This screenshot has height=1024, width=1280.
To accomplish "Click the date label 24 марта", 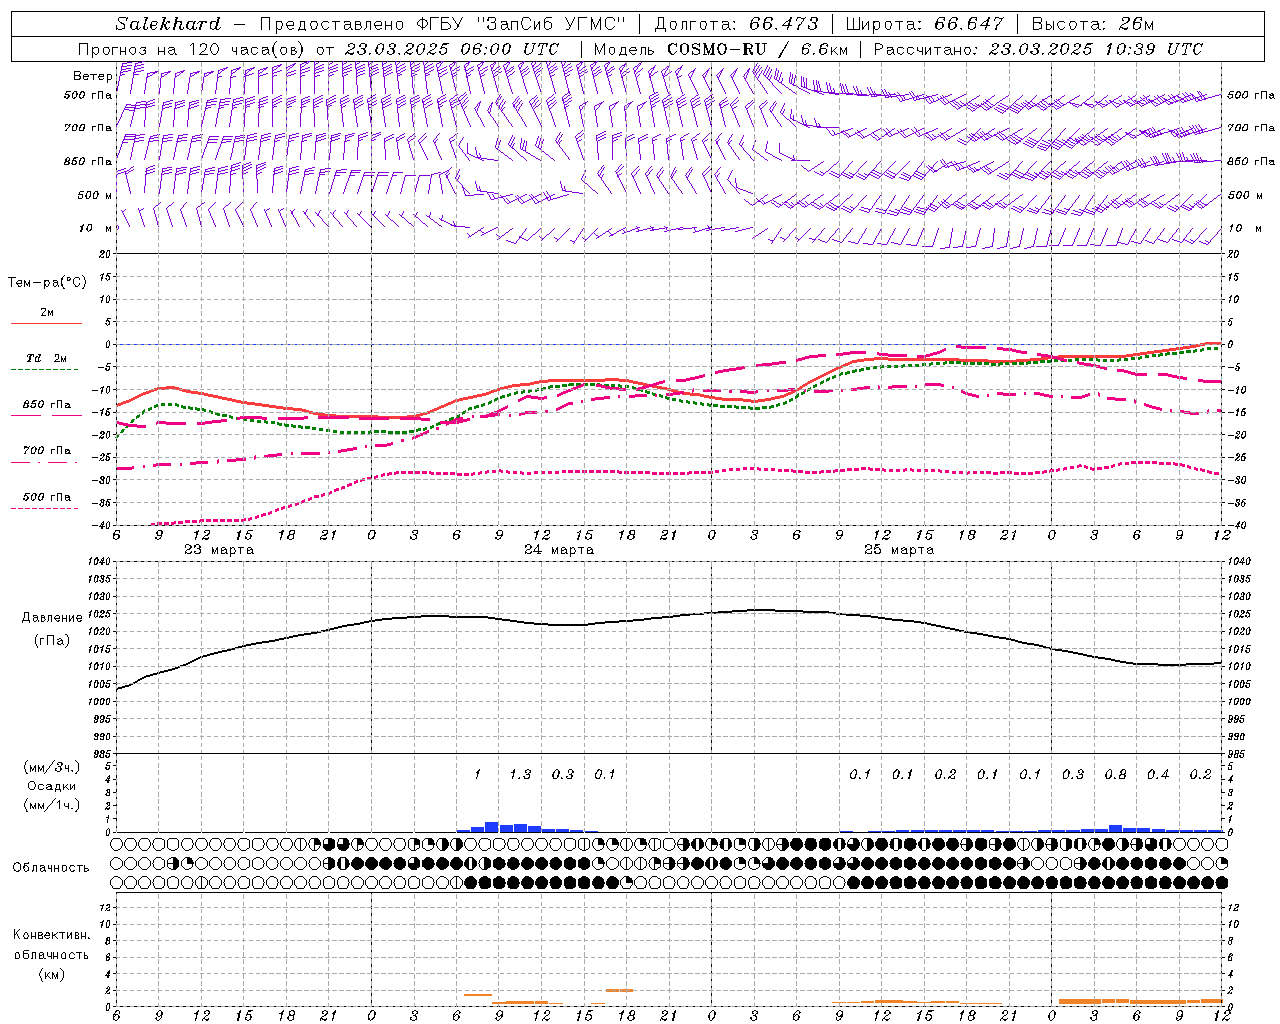I will pos(559,550).
